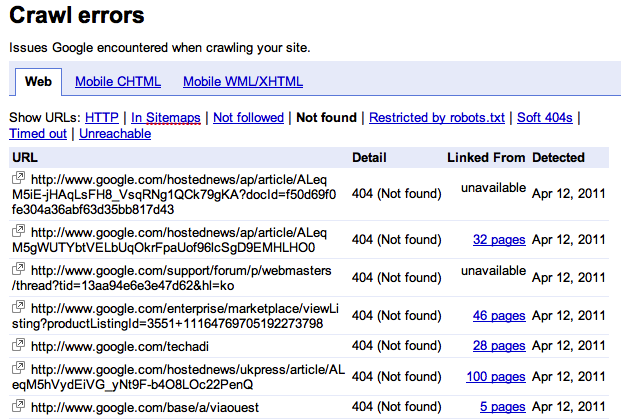Open external link icon for viaouest URL

(18, 406)
